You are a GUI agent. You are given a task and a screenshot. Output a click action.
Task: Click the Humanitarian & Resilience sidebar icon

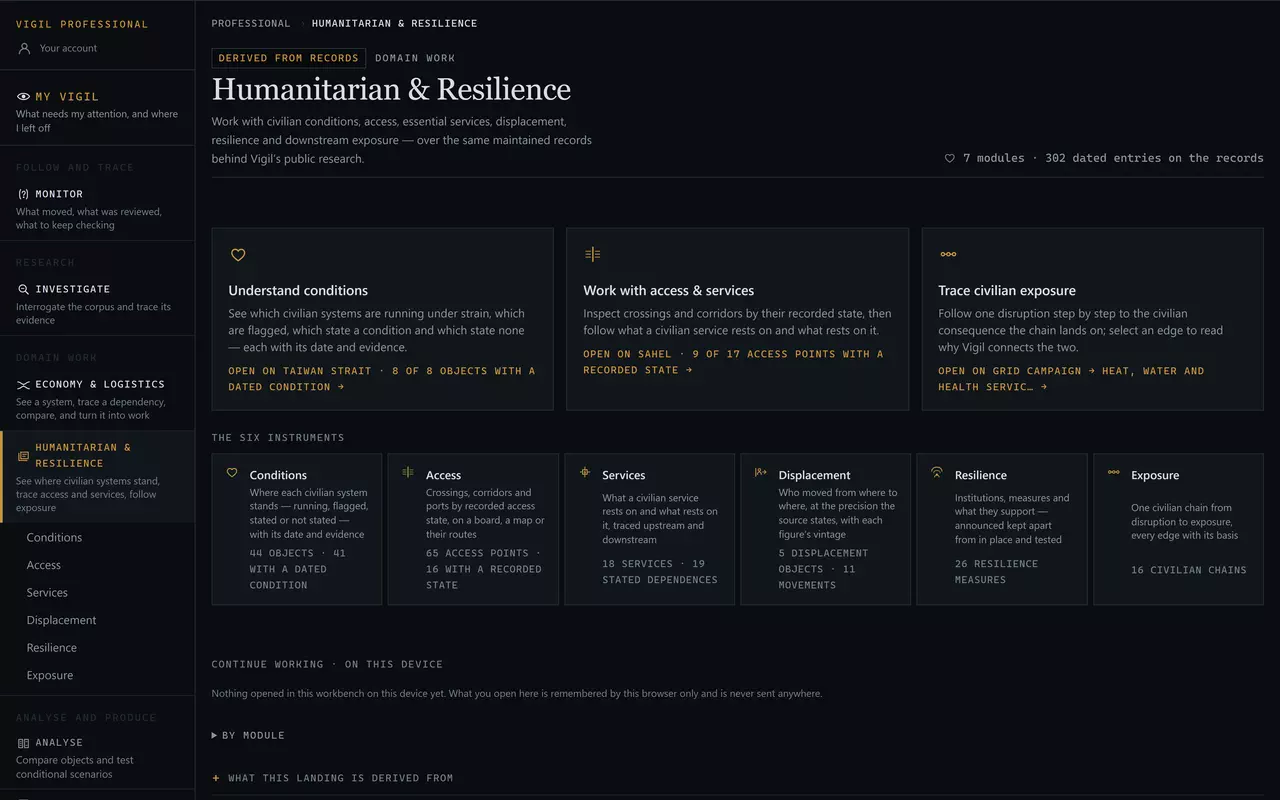(23, 456)
